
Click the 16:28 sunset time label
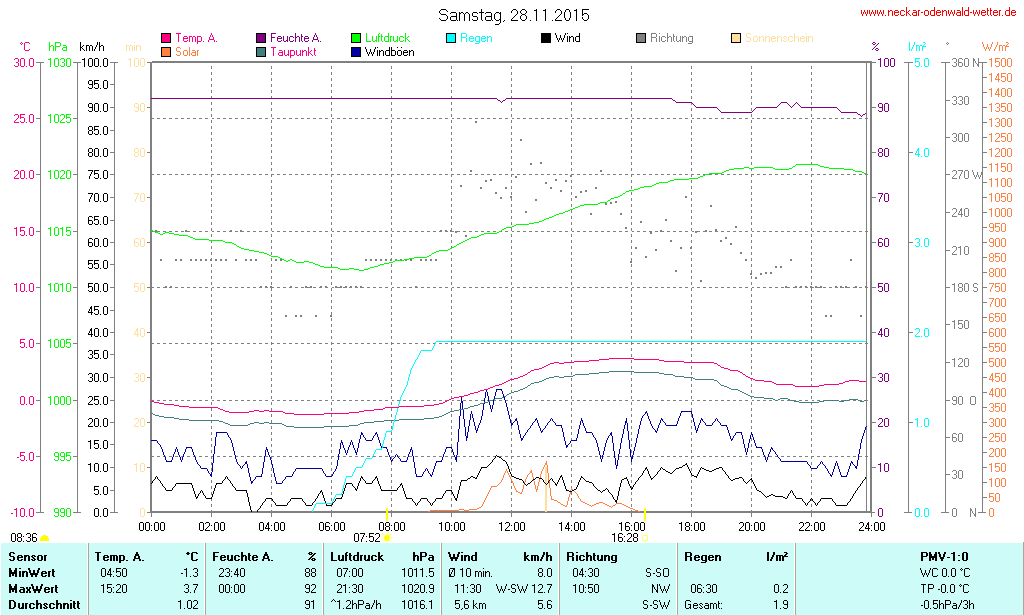[x=624, y=538]
